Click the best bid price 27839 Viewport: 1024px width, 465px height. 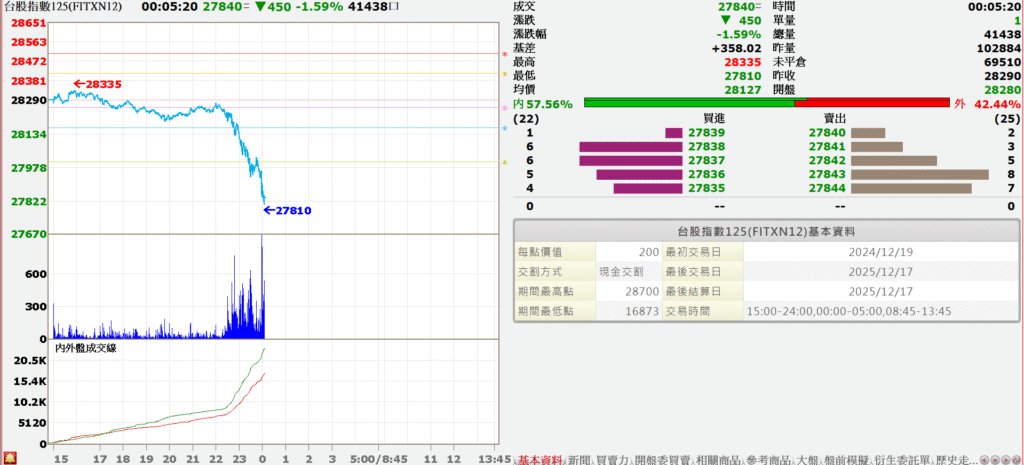tap(706, 132)
